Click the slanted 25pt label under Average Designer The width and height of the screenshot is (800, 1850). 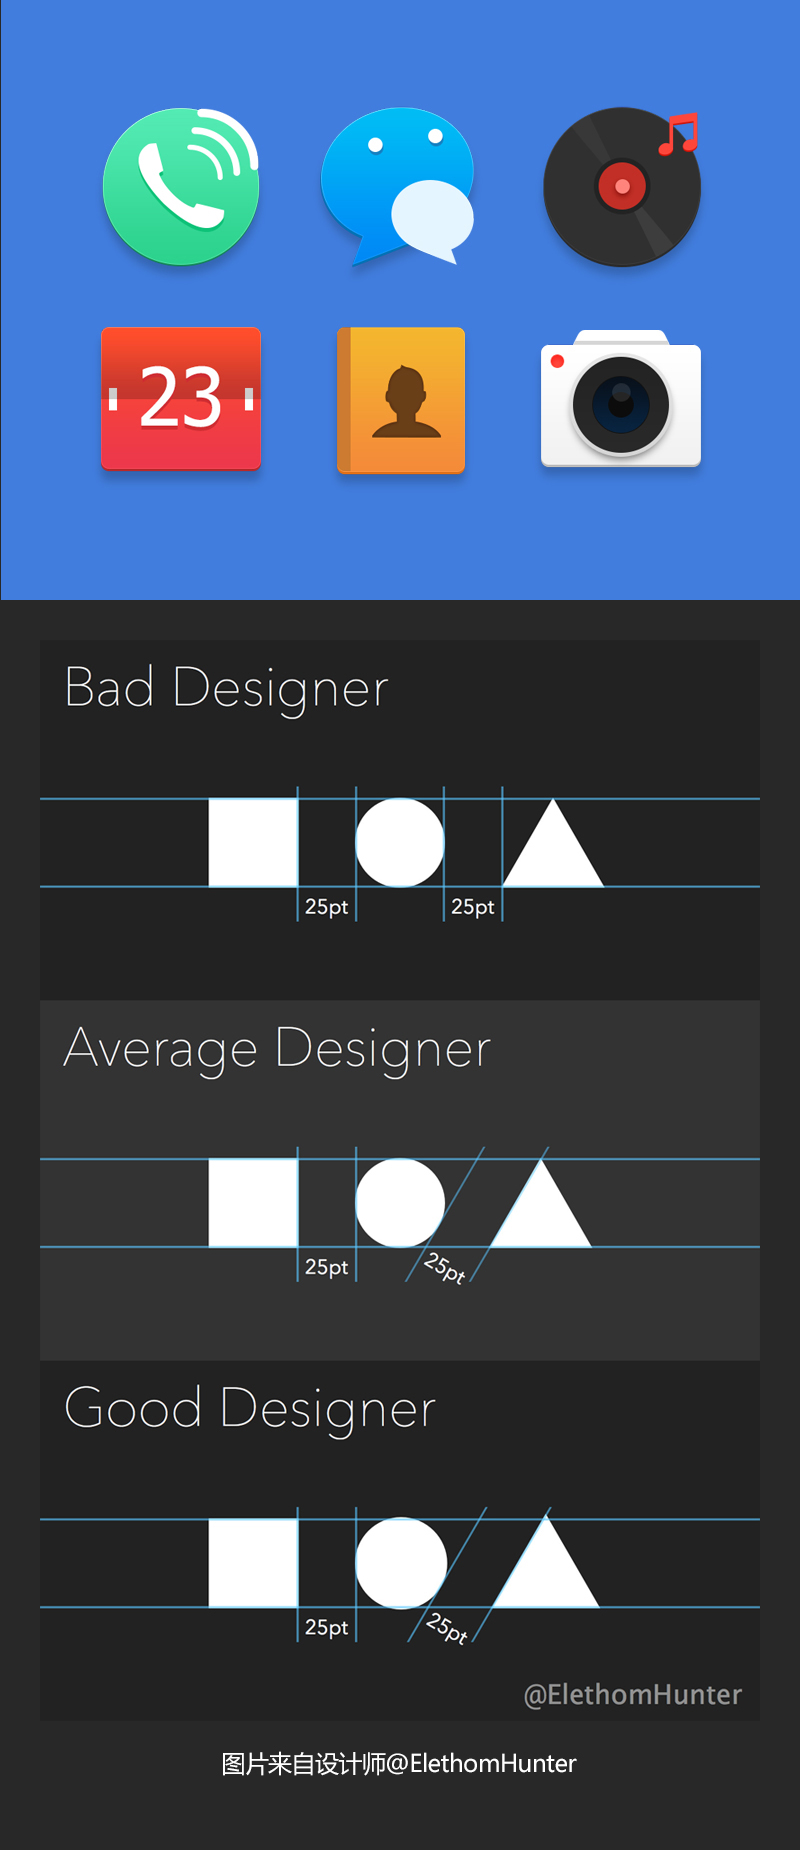click(x=444, y=1267)
